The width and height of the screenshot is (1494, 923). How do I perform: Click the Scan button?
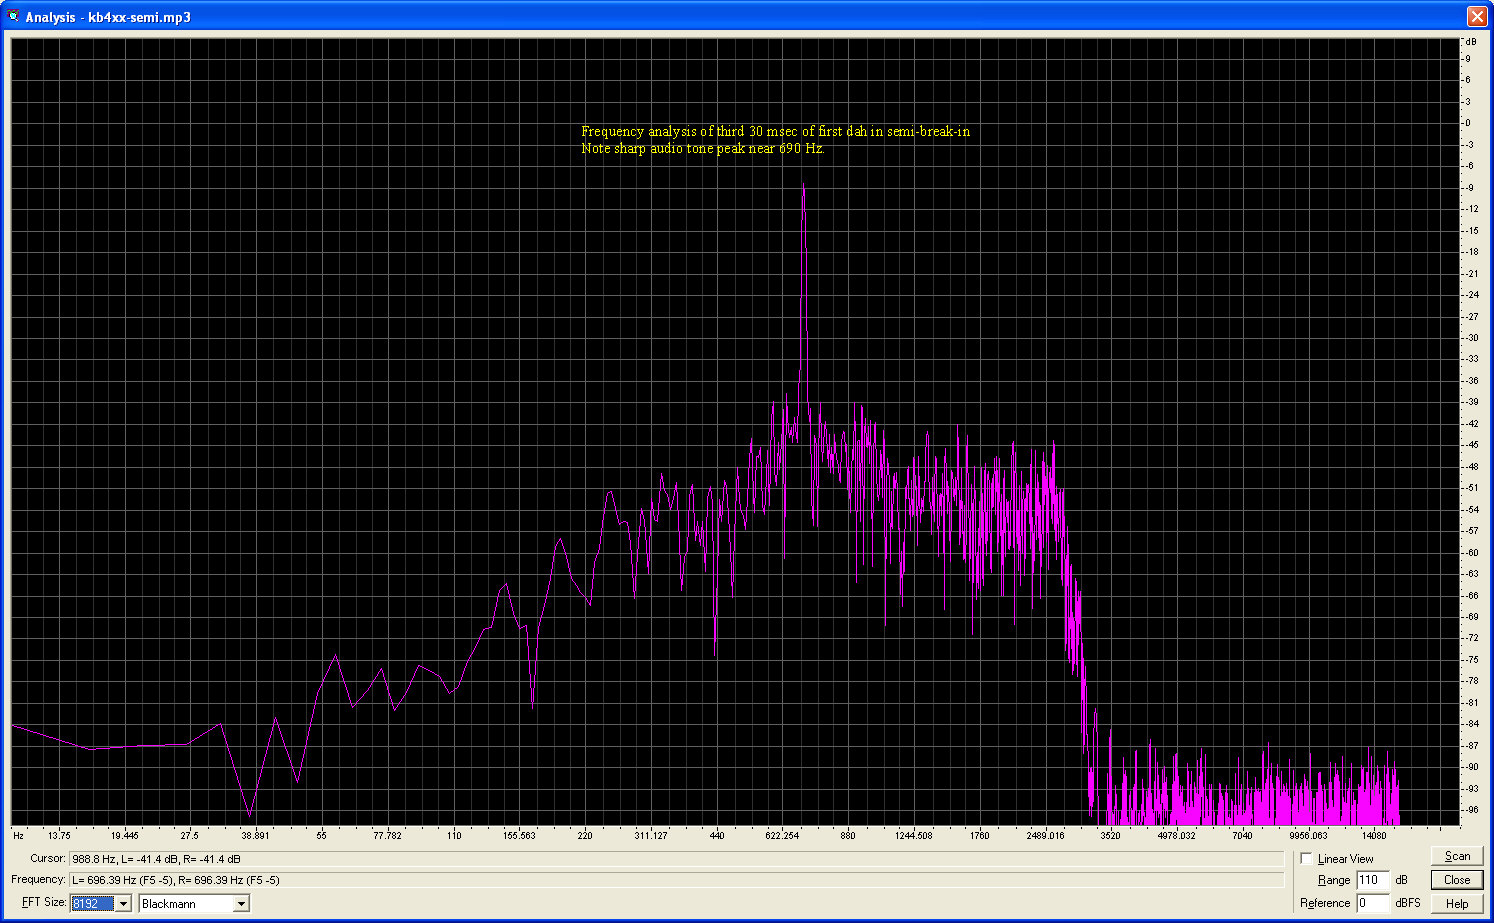[1457, 856]
